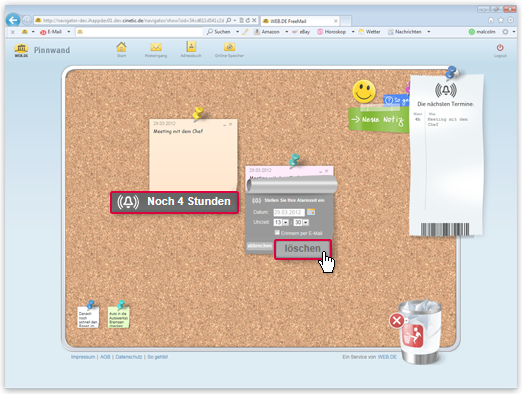This screenshot has width=522, height=394.
Task: Open a new browser tab
Action: click(x=345, y=21)
